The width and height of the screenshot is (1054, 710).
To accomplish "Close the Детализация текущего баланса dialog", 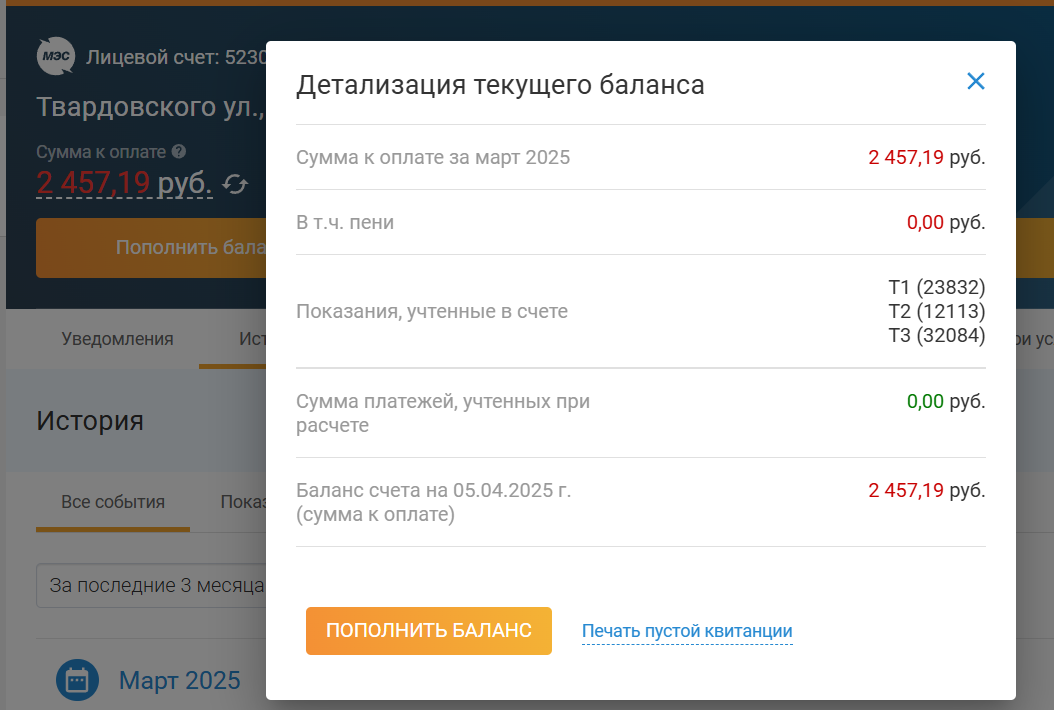I will pos(975,82).
